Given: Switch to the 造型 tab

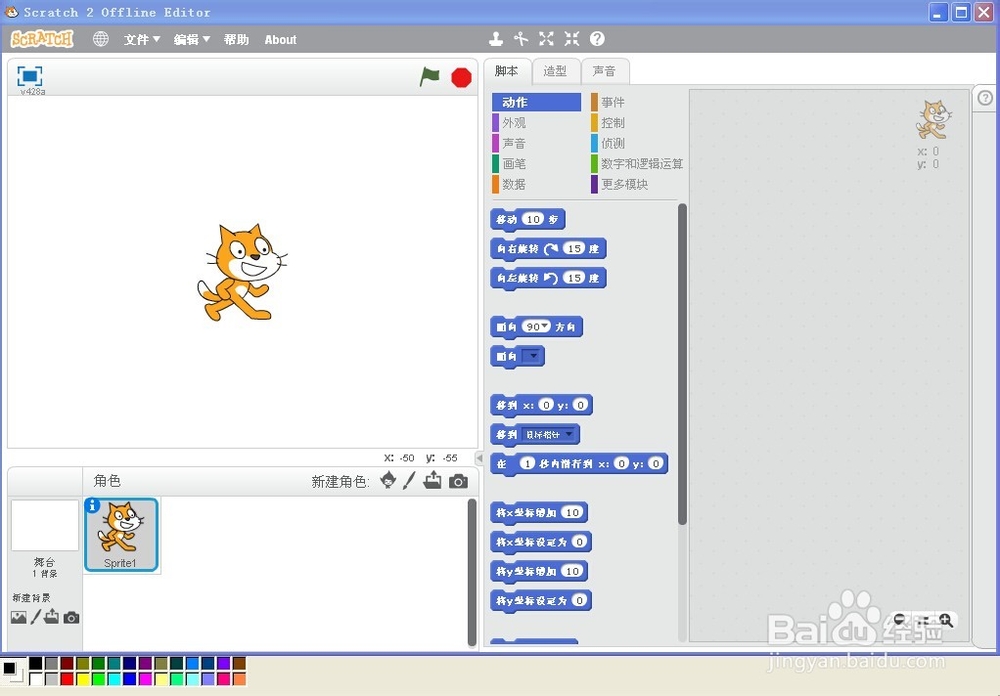Looking at the screenshot, I should [555, 71].
